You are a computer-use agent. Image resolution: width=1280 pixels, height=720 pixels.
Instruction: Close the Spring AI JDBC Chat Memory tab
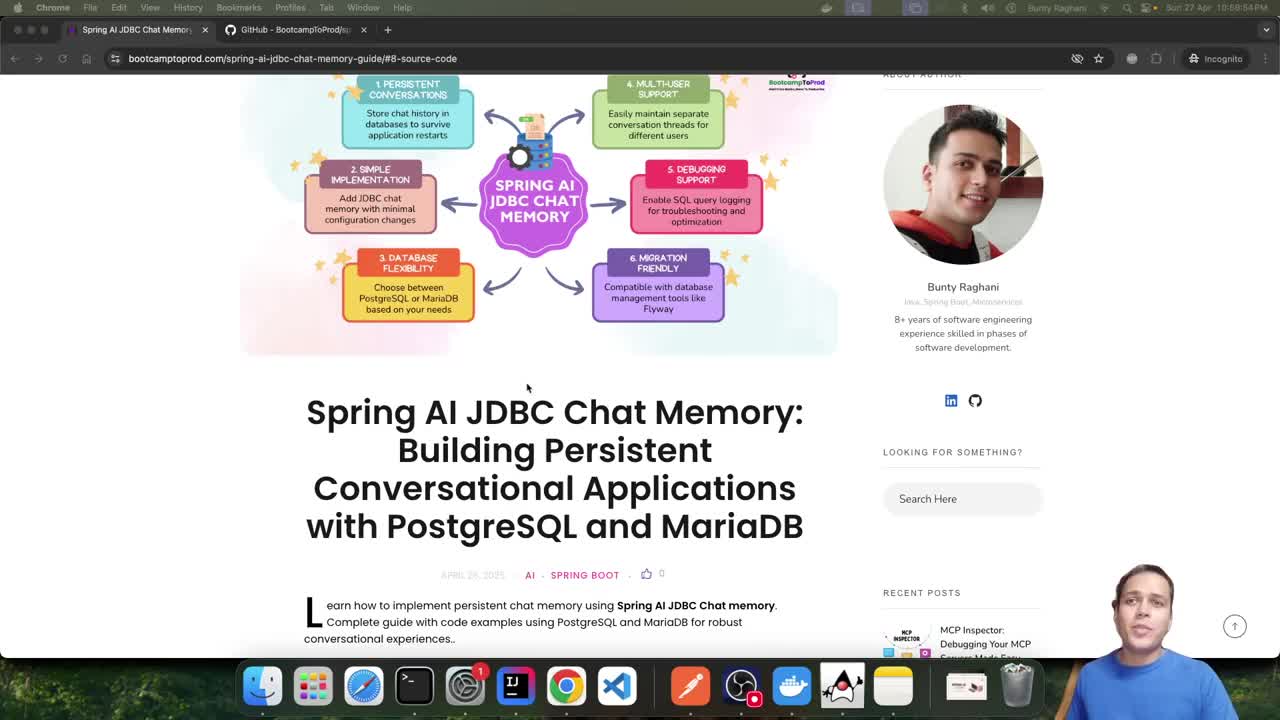coord(205,30)
